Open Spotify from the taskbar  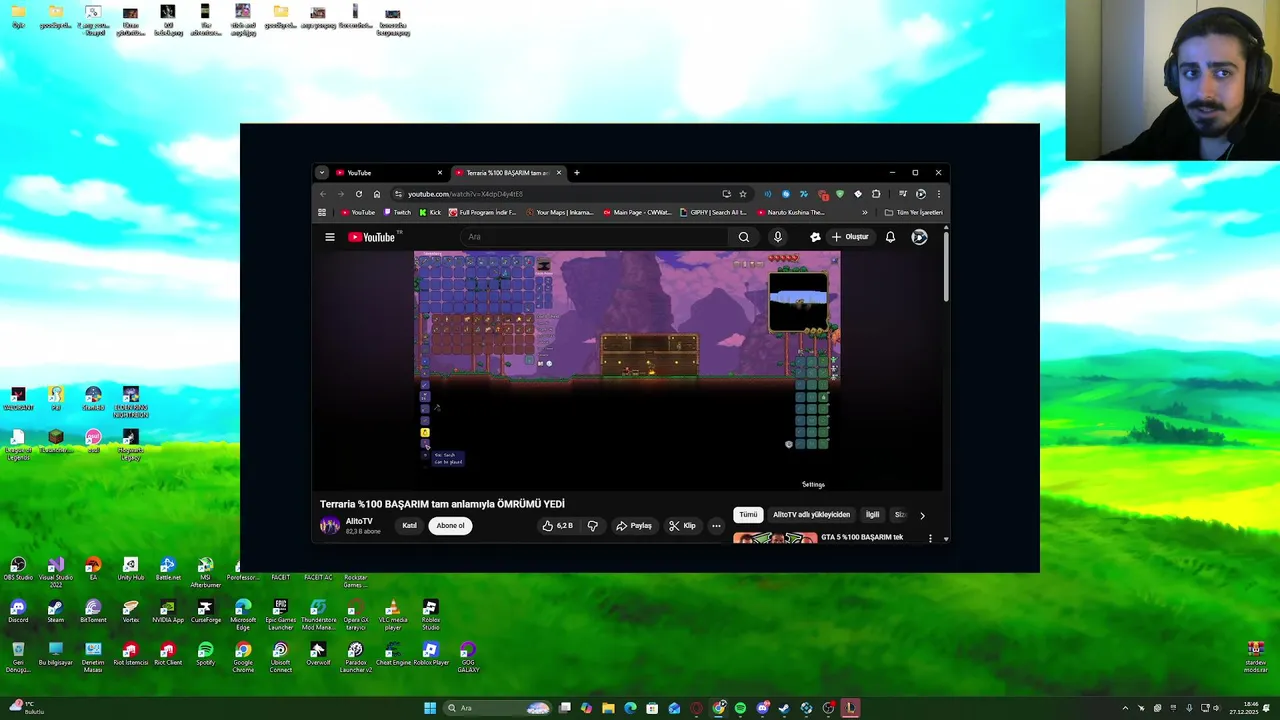740,708
